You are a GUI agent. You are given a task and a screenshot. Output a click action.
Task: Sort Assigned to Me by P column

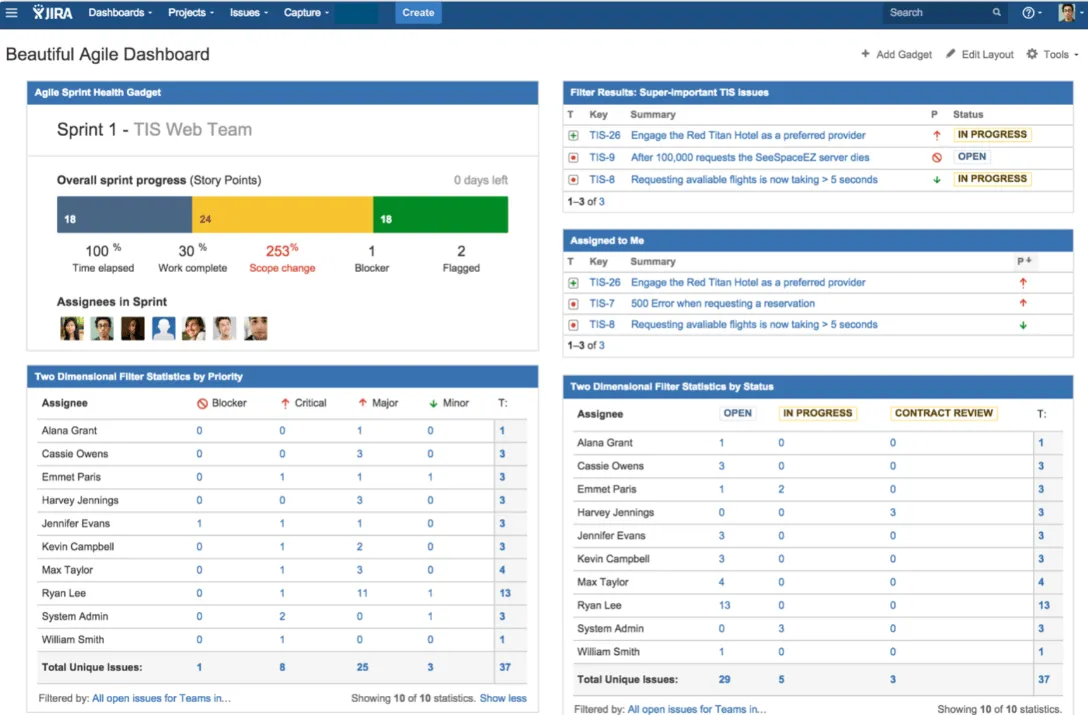(x=1024, y=261)
